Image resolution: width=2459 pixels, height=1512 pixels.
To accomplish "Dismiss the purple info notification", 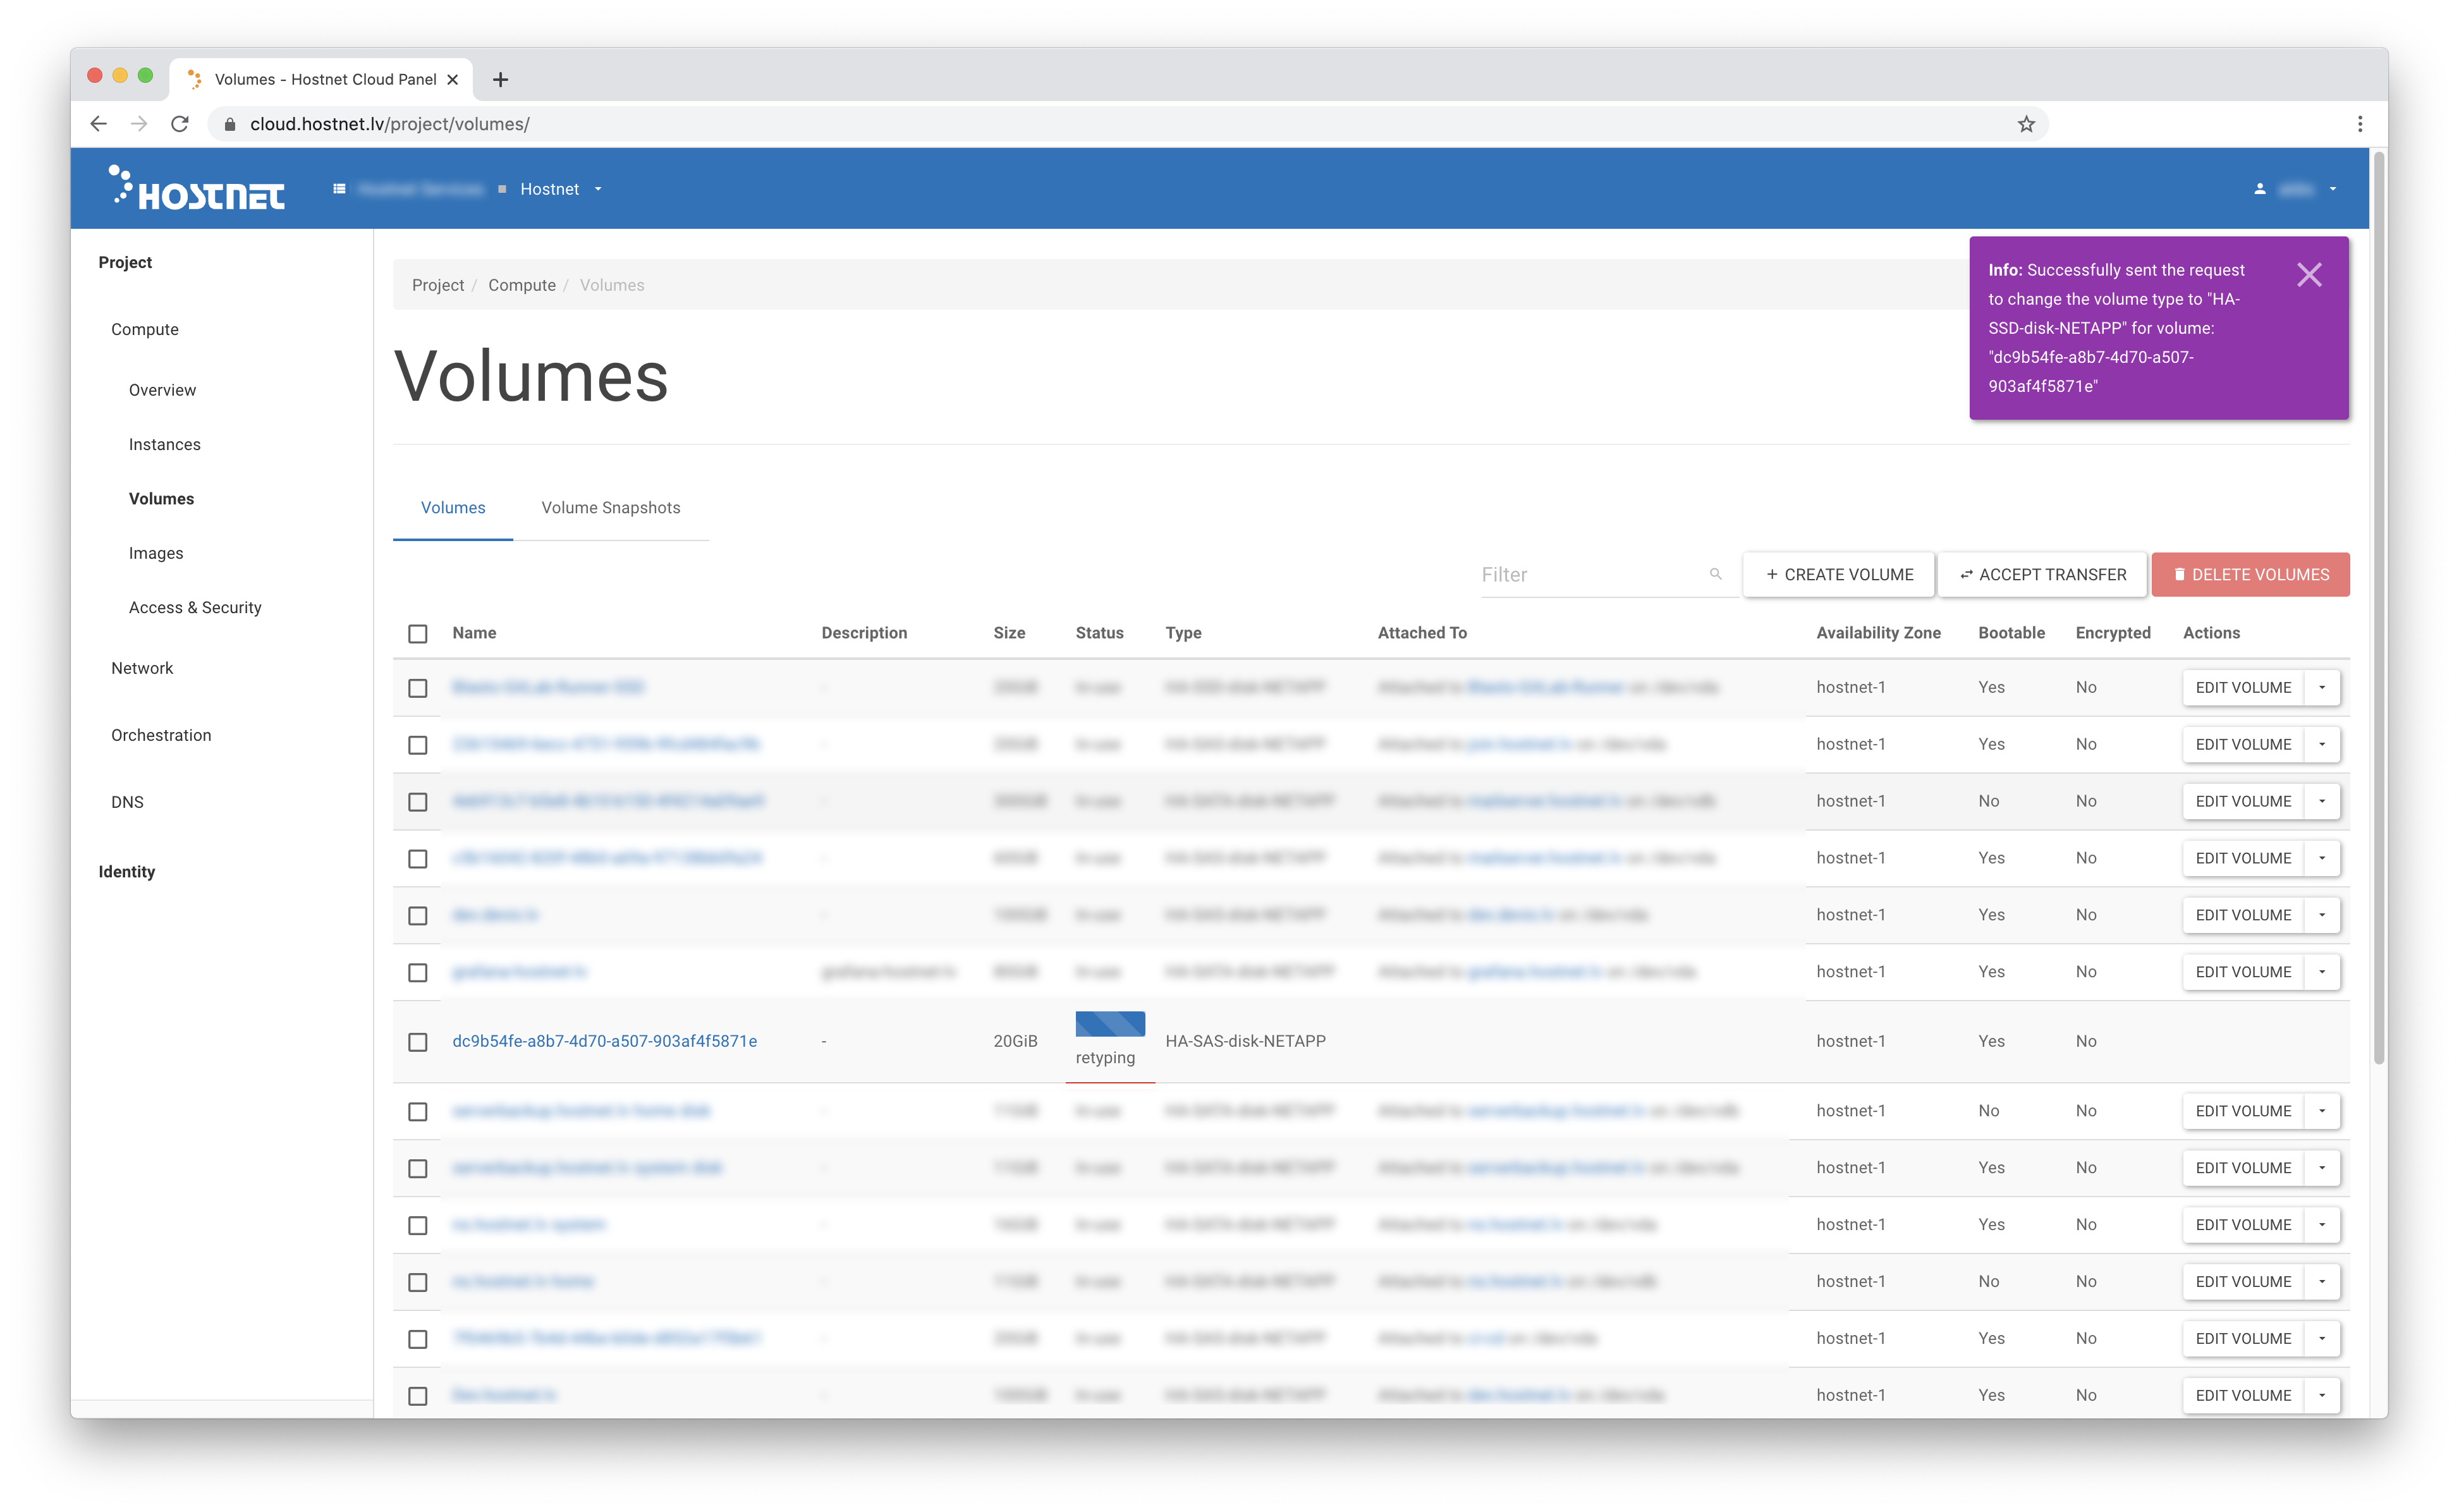I will pyautogui.click(x=2308, y=275).
